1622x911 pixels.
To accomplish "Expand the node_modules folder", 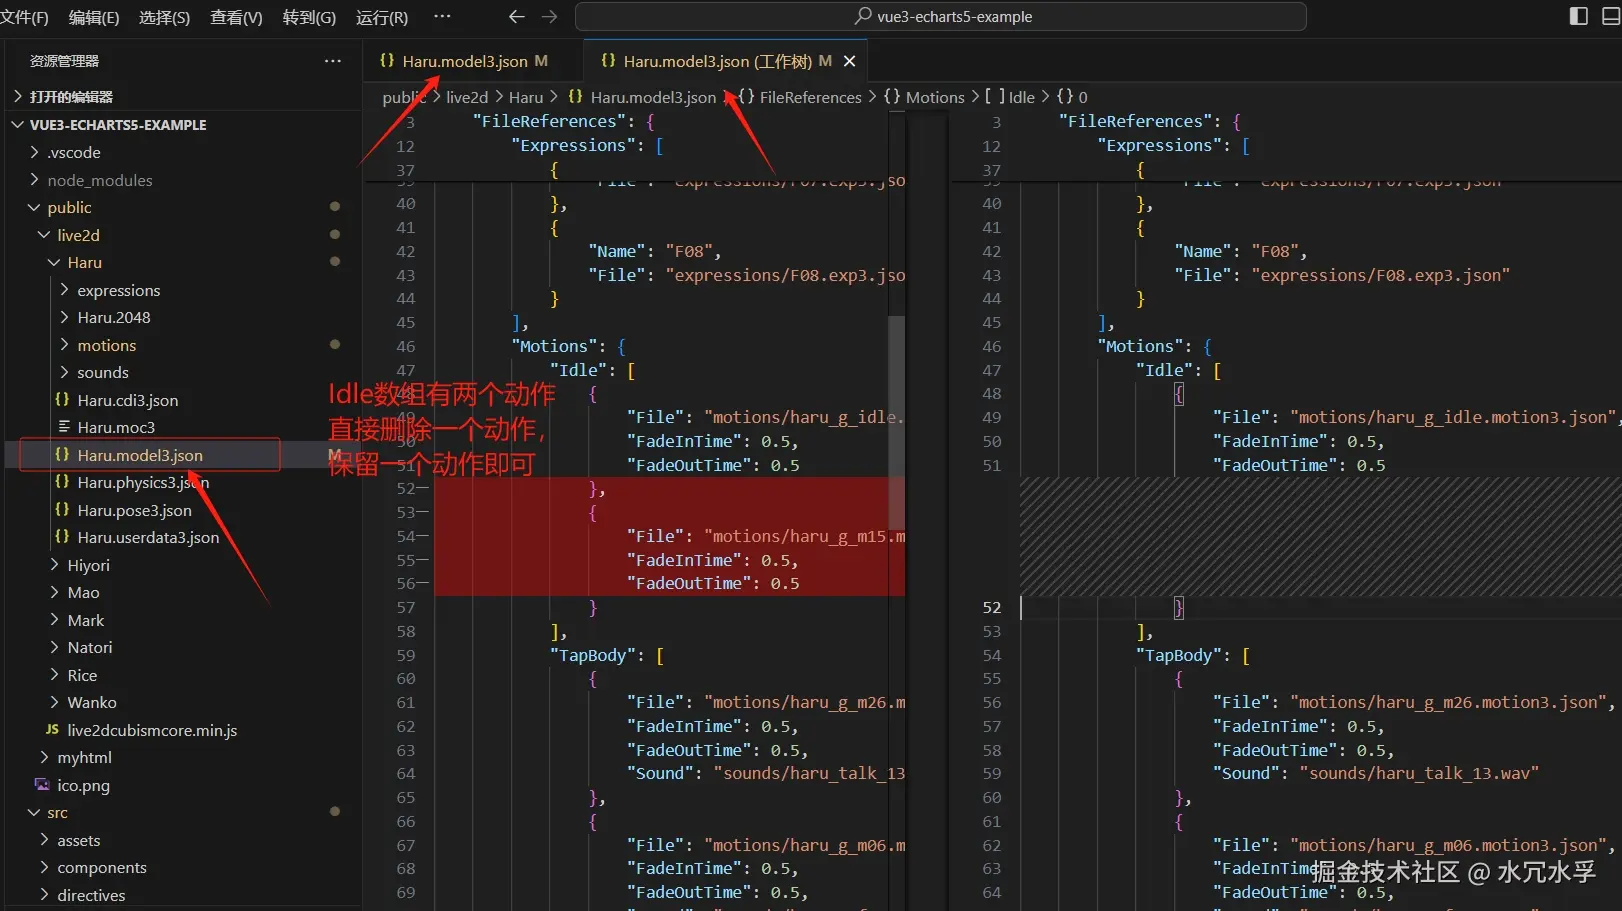I will click(x=35, y=180).
